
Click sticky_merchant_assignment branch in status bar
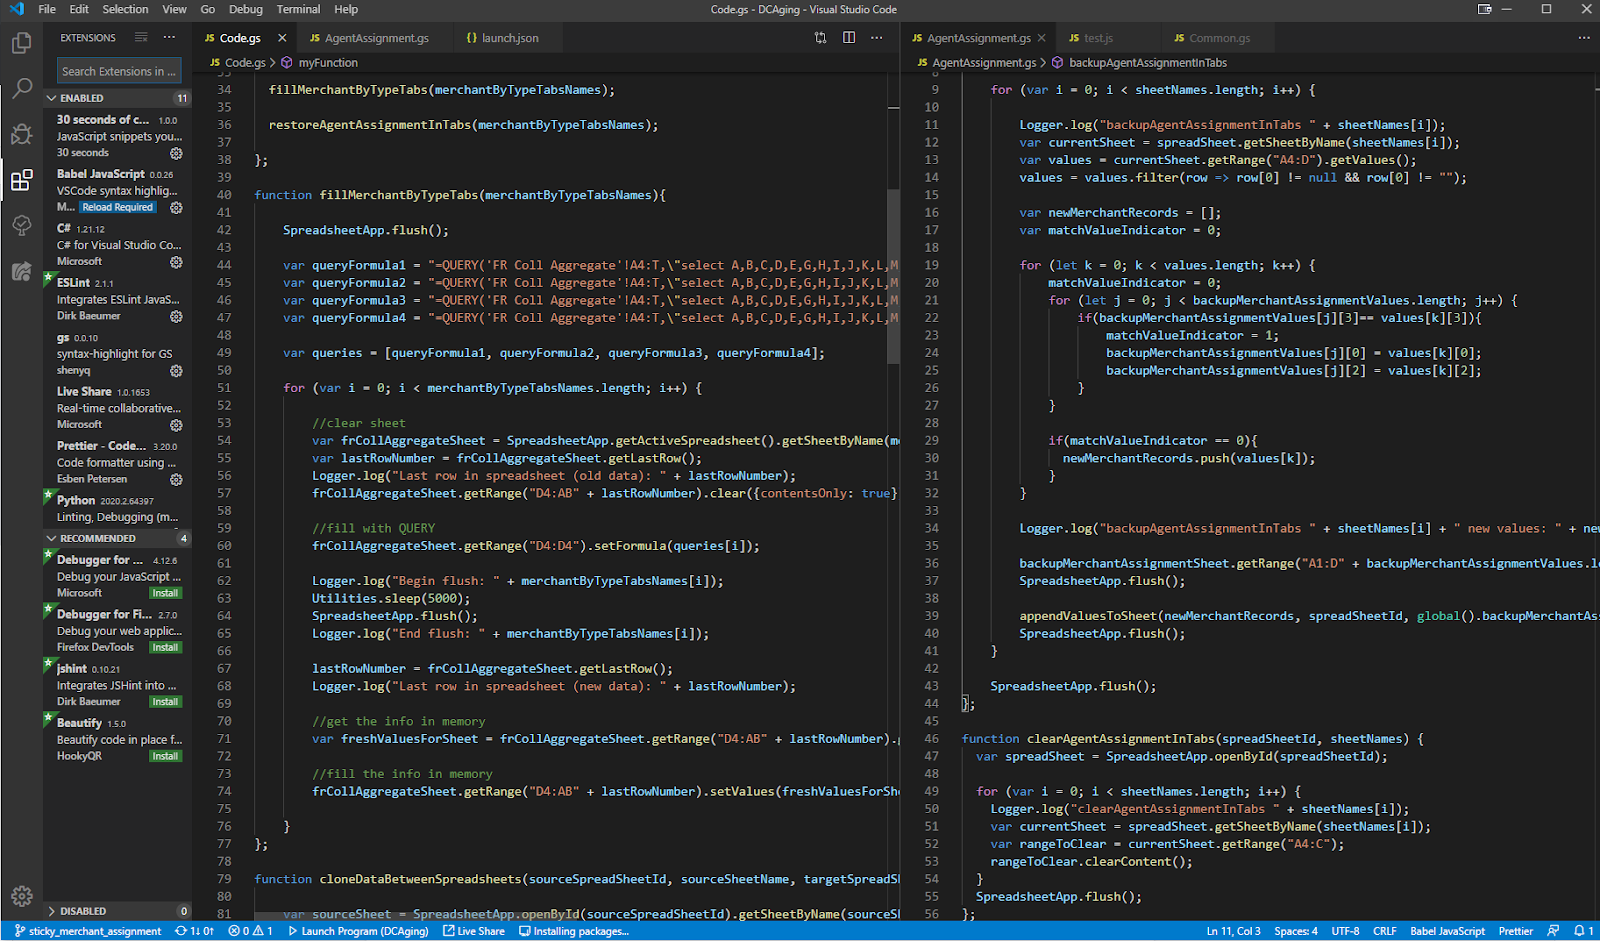click(87, 931)
